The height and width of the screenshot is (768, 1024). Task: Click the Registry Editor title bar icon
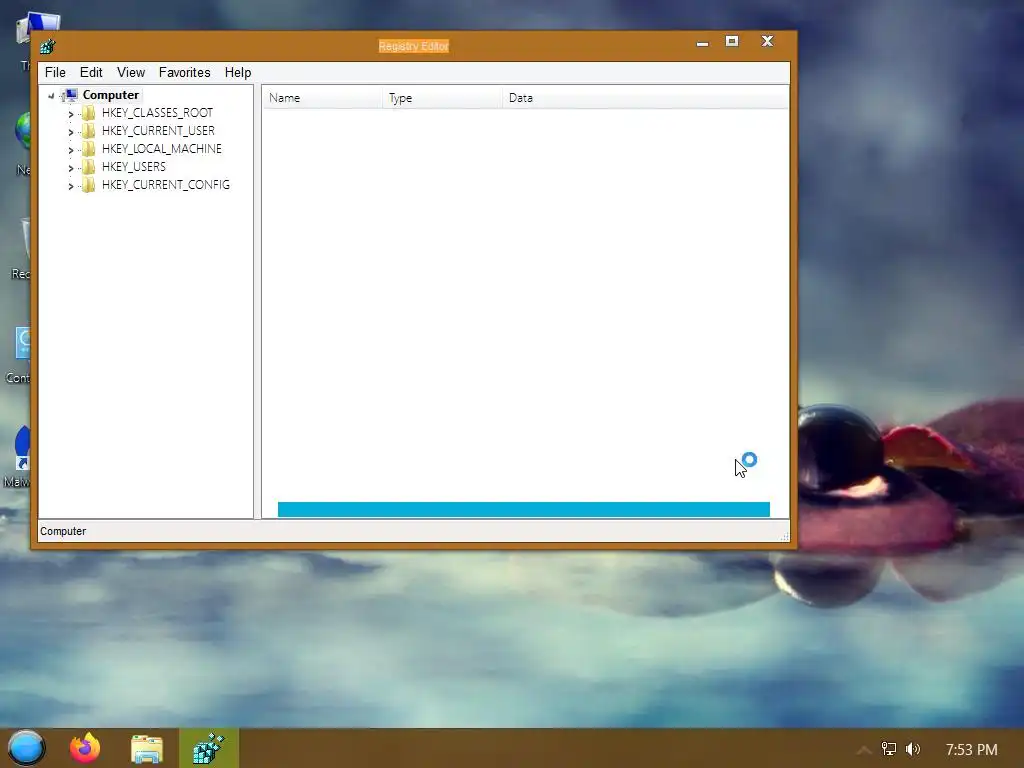point(48,46)
